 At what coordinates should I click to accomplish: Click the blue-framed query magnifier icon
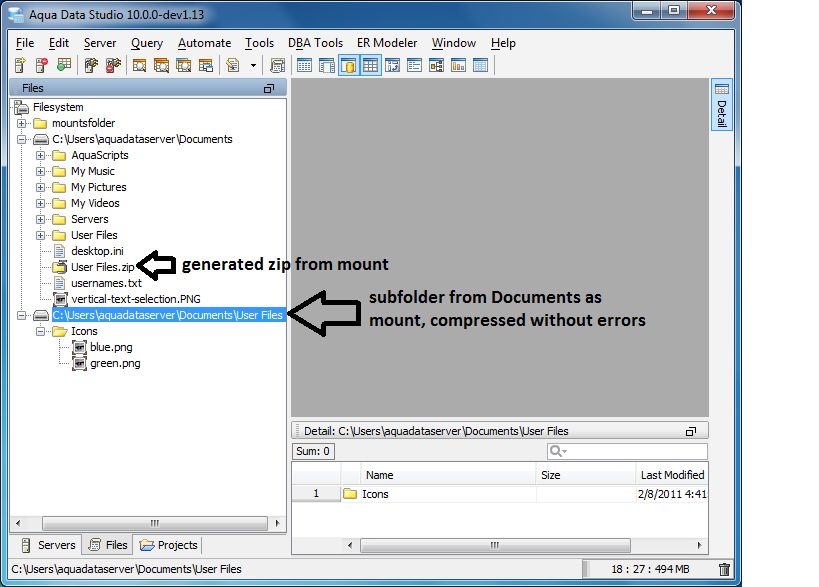coord(183,65)
